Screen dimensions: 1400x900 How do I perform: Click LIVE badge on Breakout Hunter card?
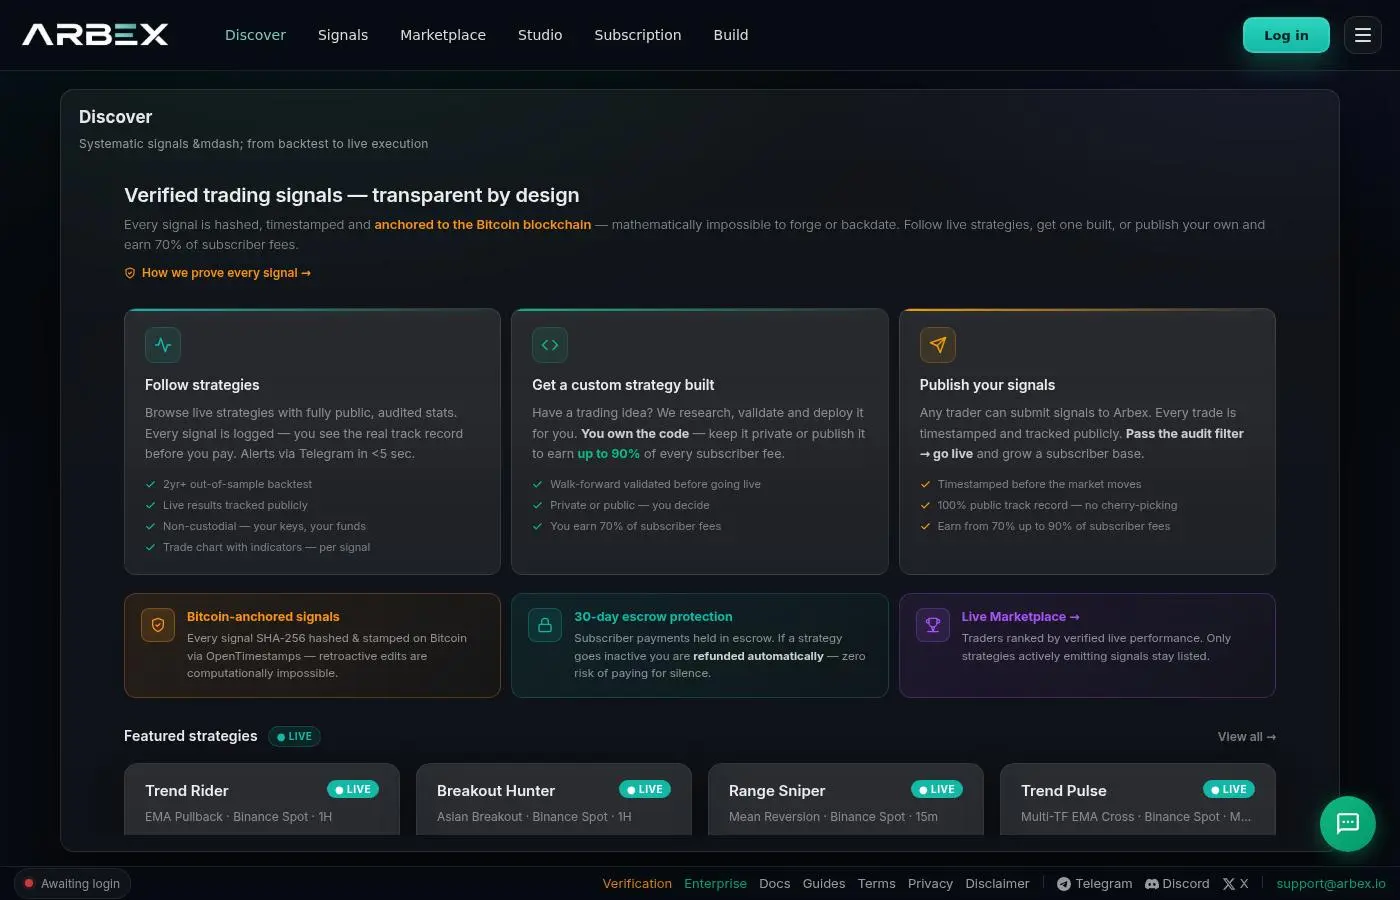click(645, 790)
